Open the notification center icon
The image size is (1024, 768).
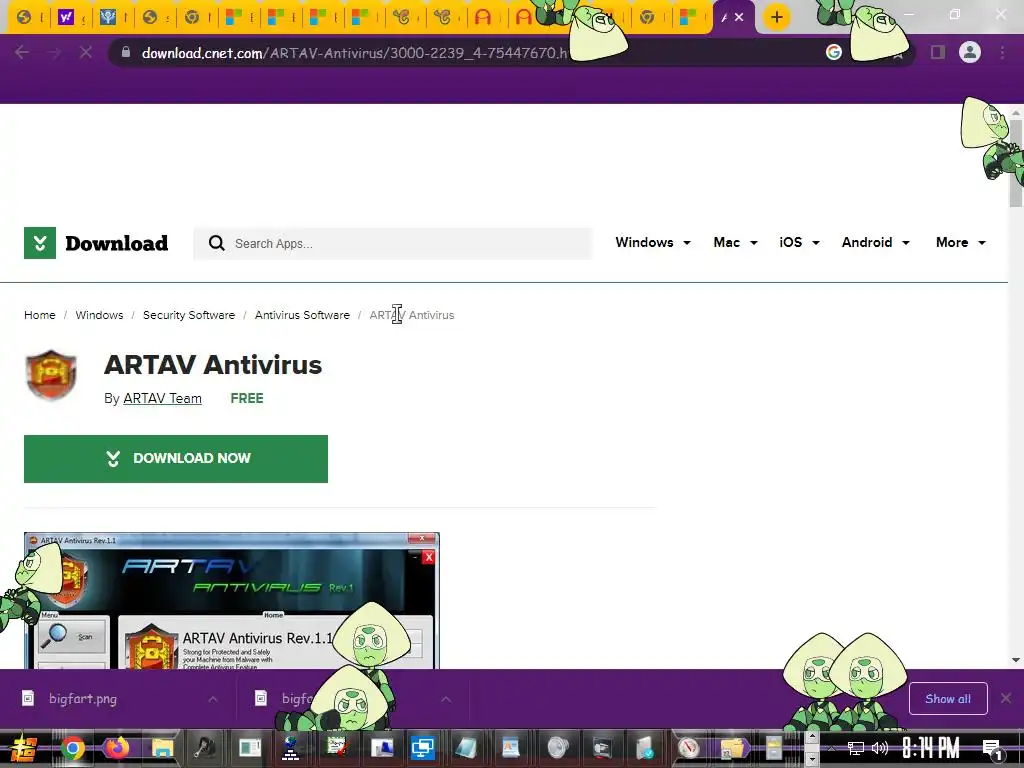(x=993, y=748)
